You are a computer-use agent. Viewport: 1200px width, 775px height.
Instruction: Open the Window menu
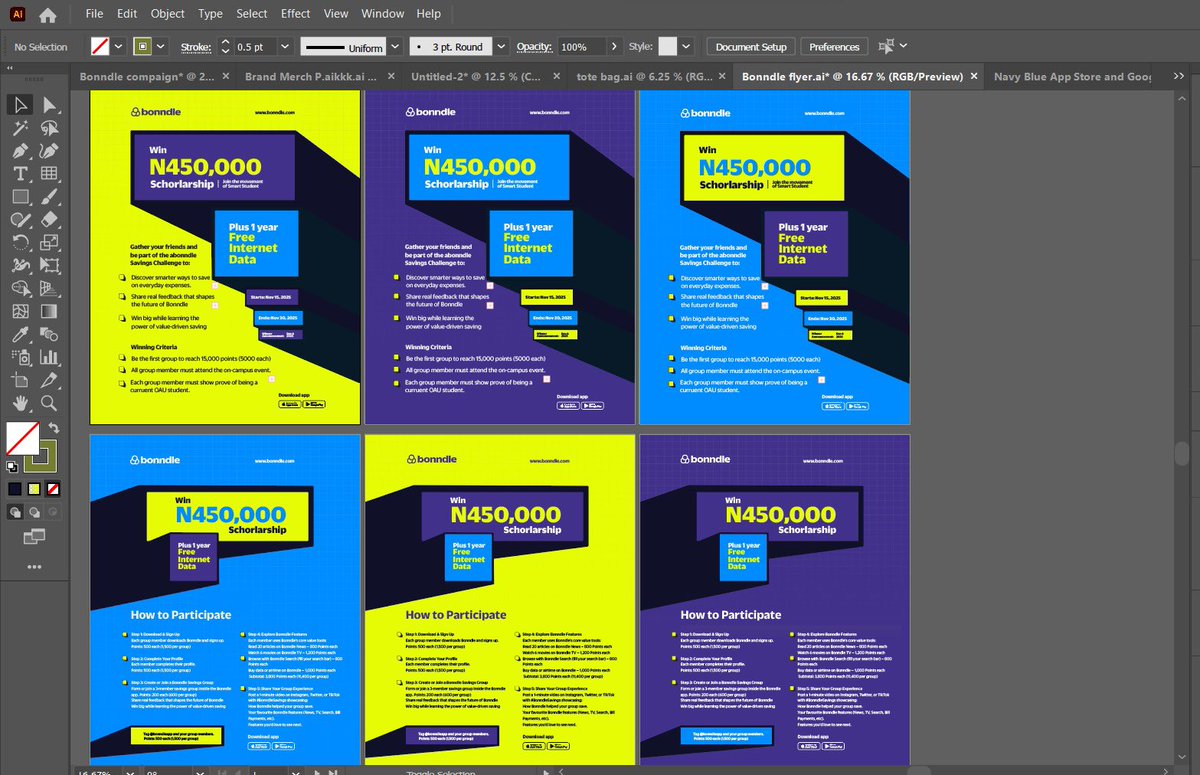tap(382, 14)
